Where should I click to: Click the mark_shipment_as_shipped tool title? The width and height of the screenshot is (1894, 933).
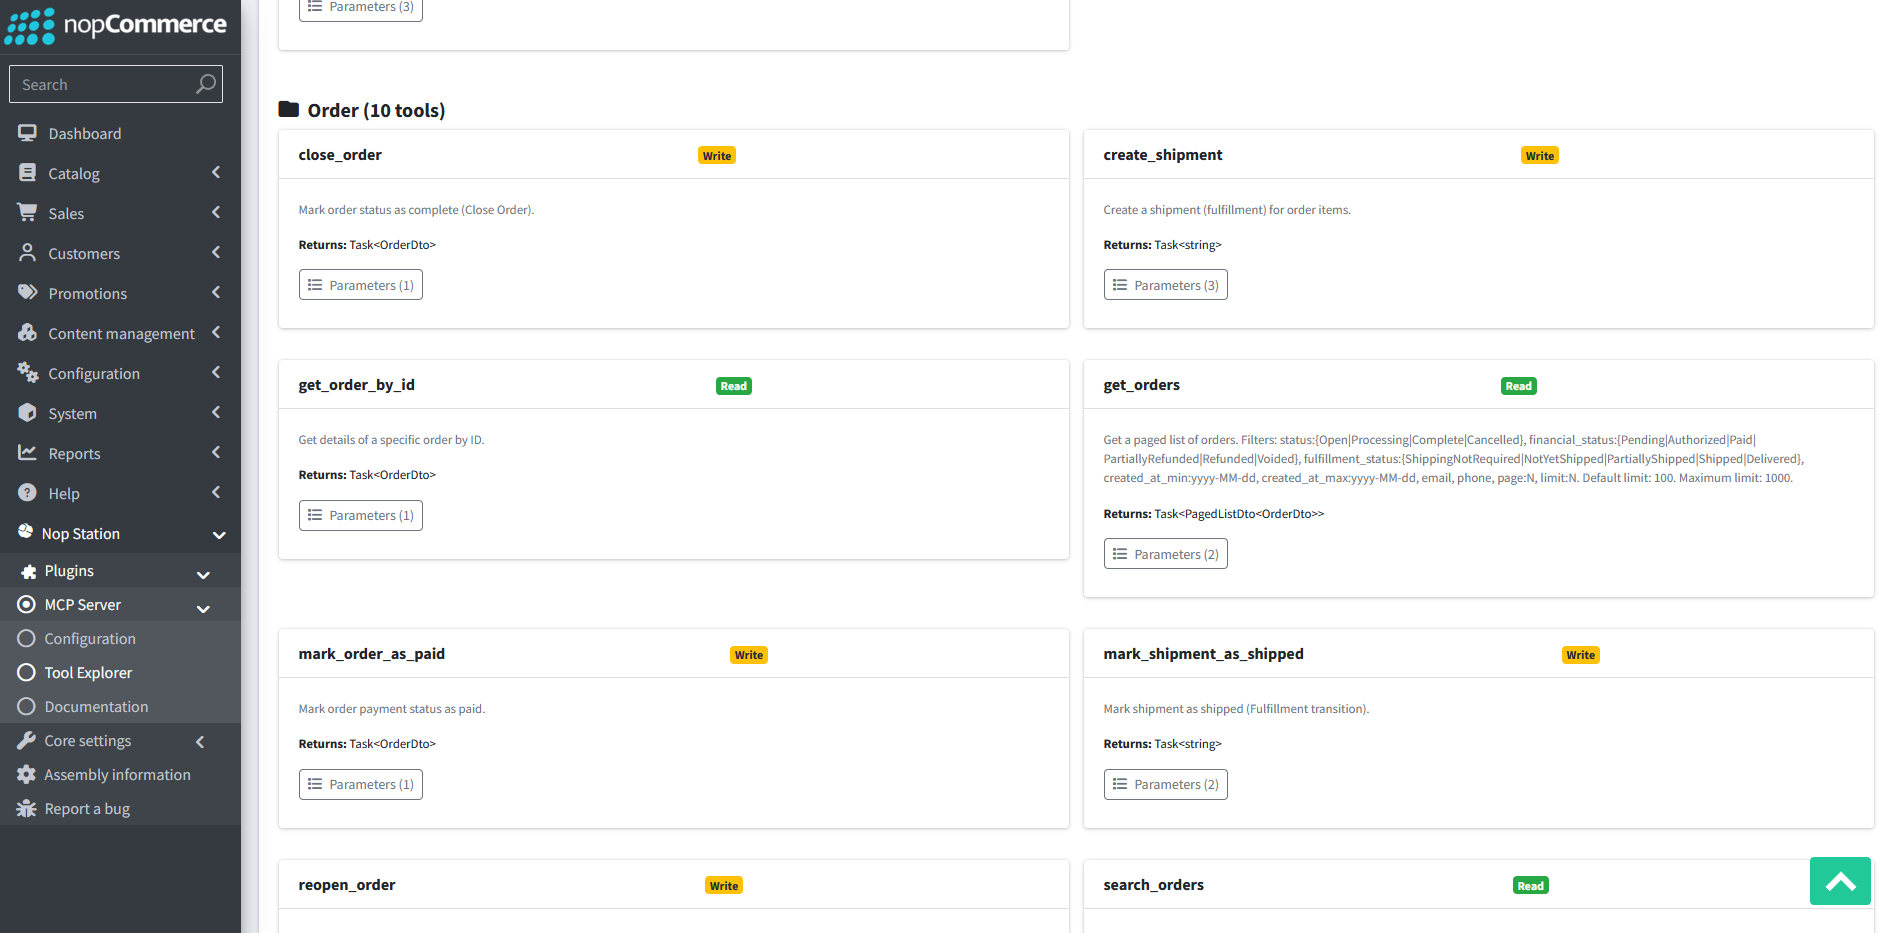pyautogui.click(x=1203, y=654)
